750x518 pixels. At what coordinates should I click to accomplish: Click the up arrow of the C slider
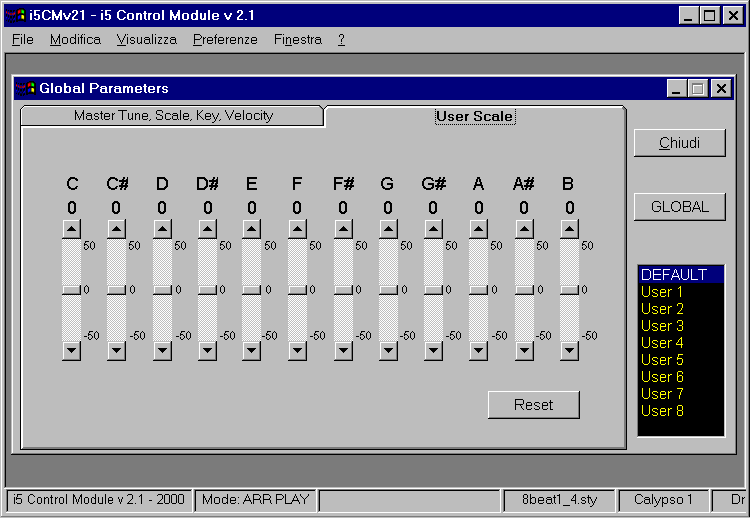coord(71,229)
